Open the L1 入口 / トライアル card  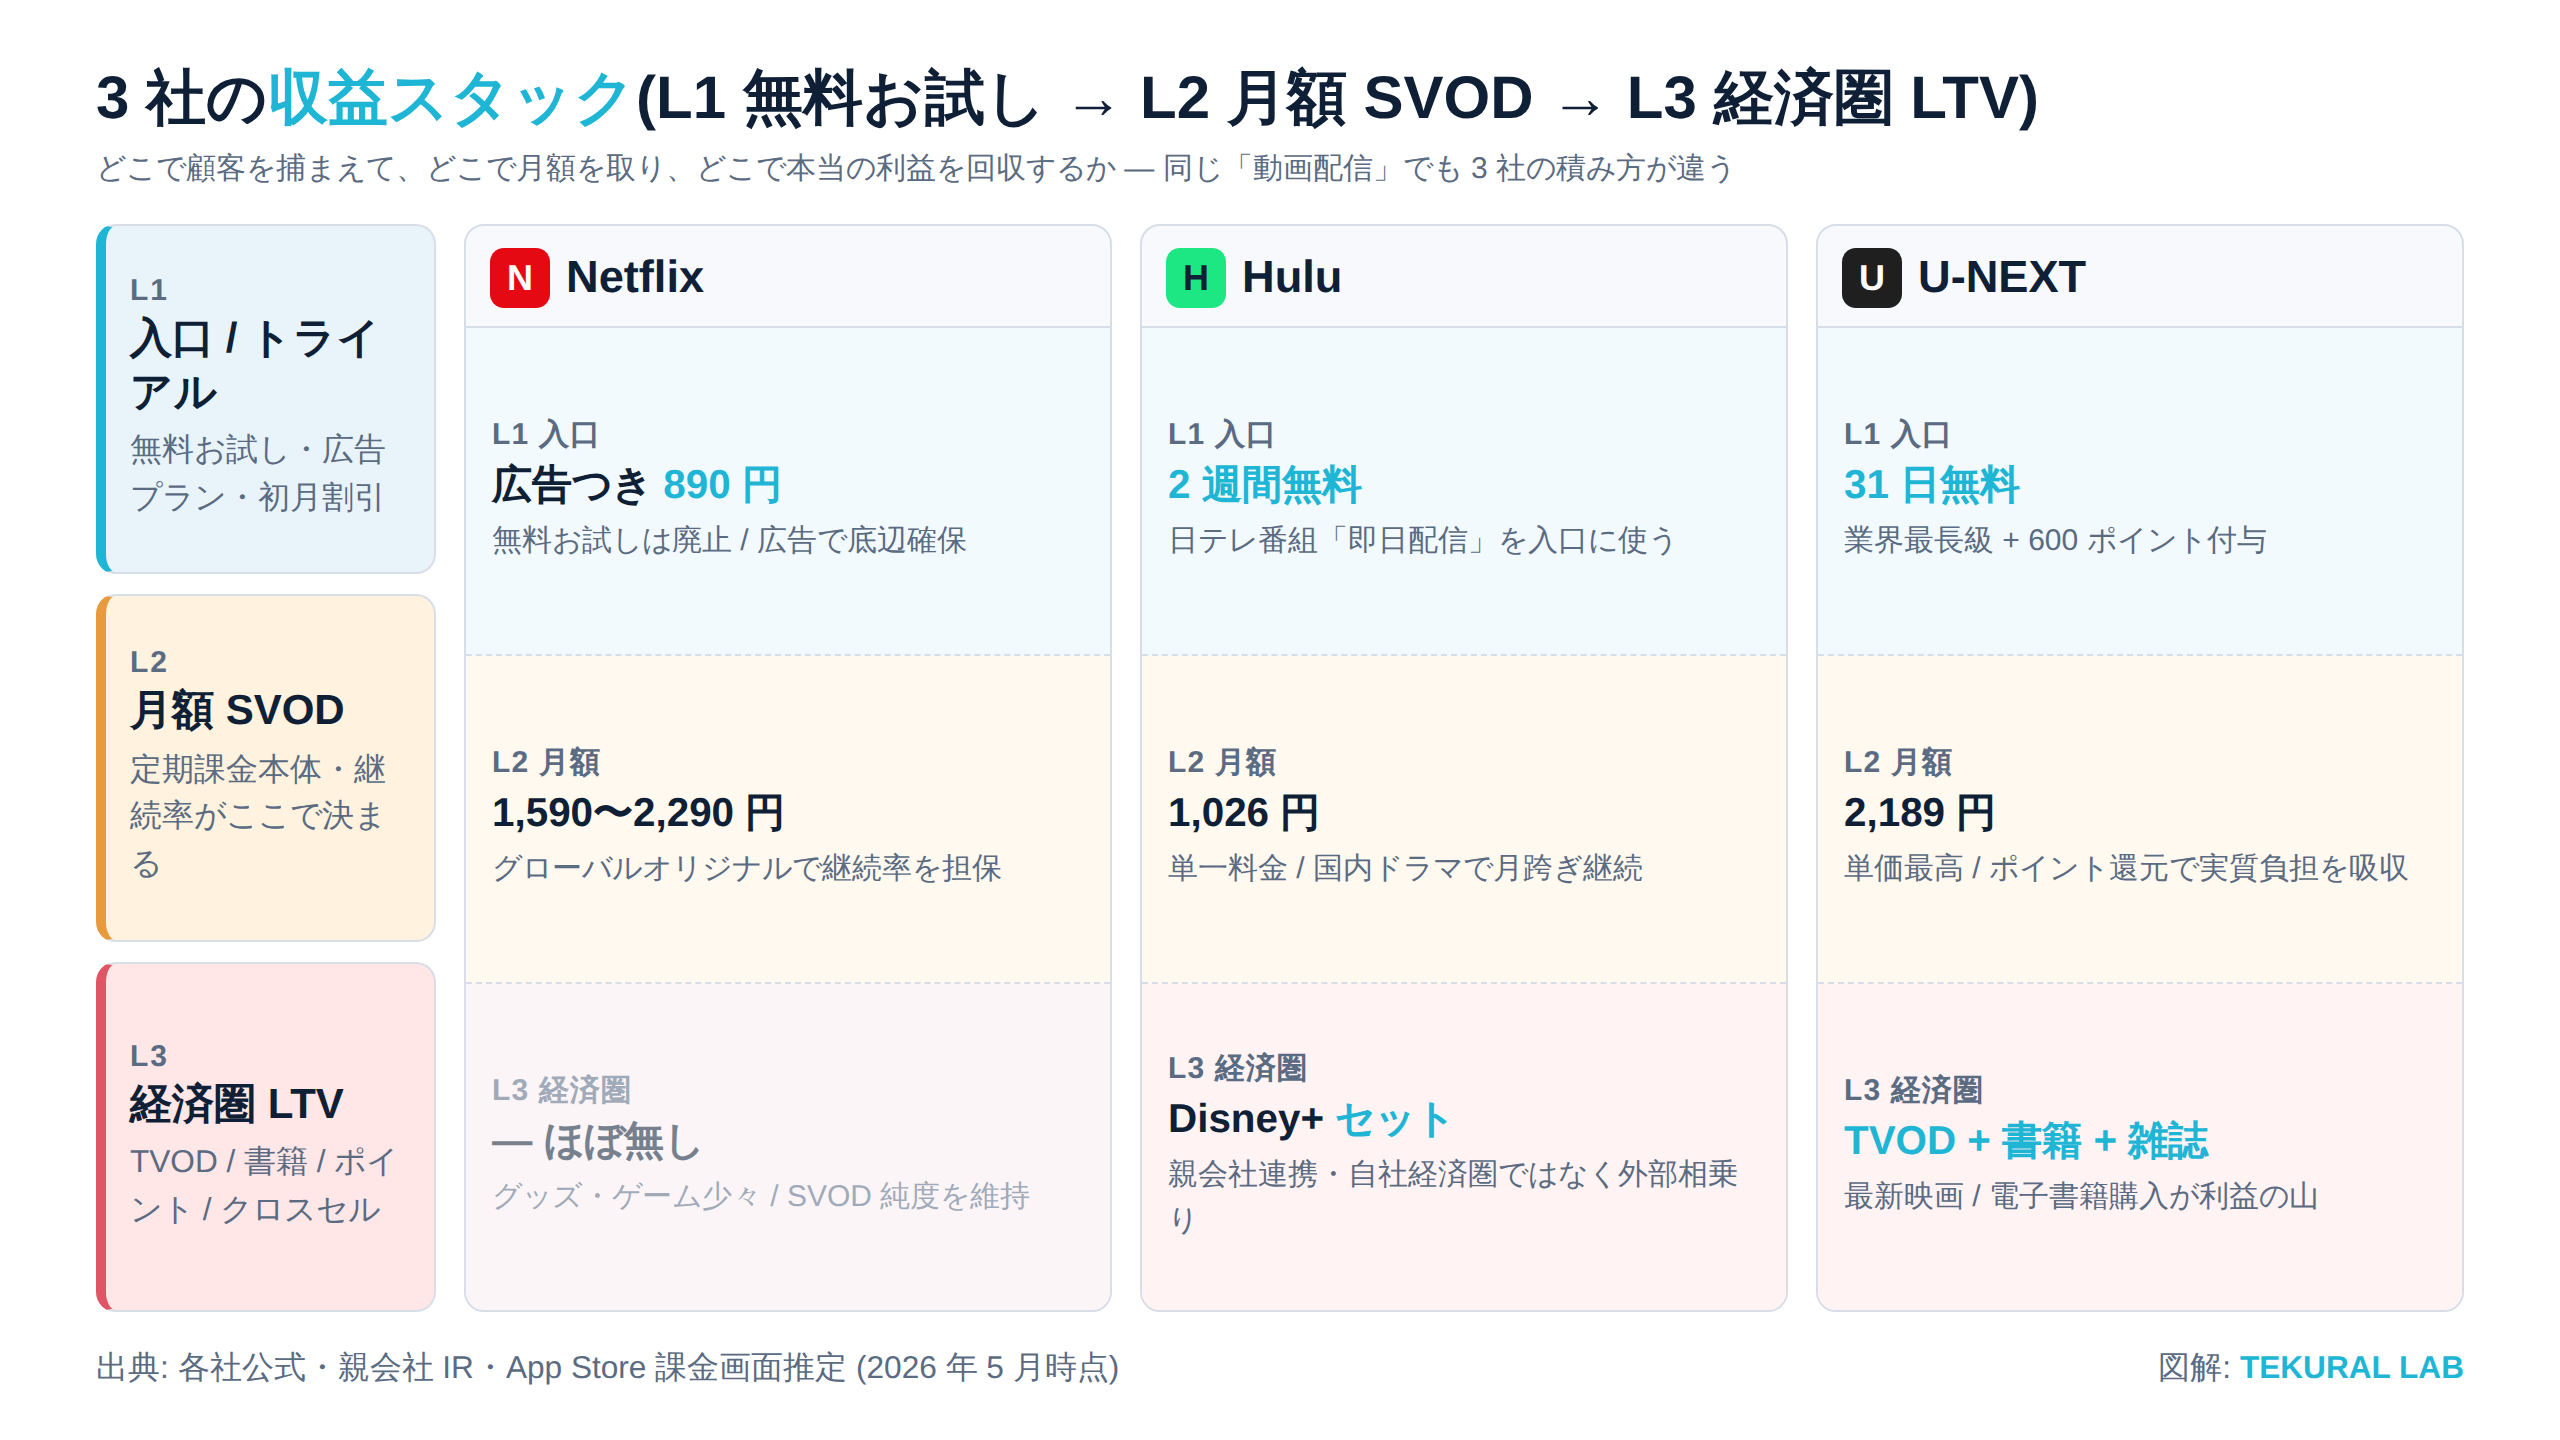click(x=266, y=399)
